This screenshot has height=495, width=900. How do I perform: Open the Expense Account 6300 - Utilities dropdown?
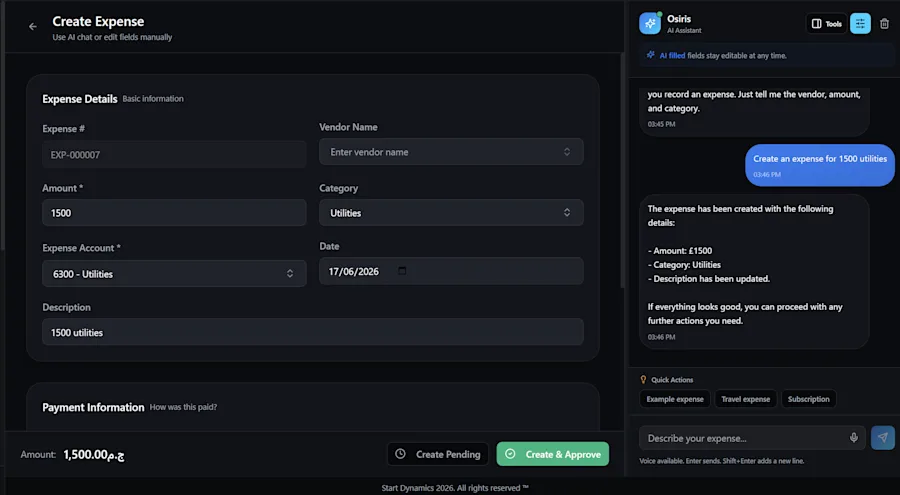point(174,274)
